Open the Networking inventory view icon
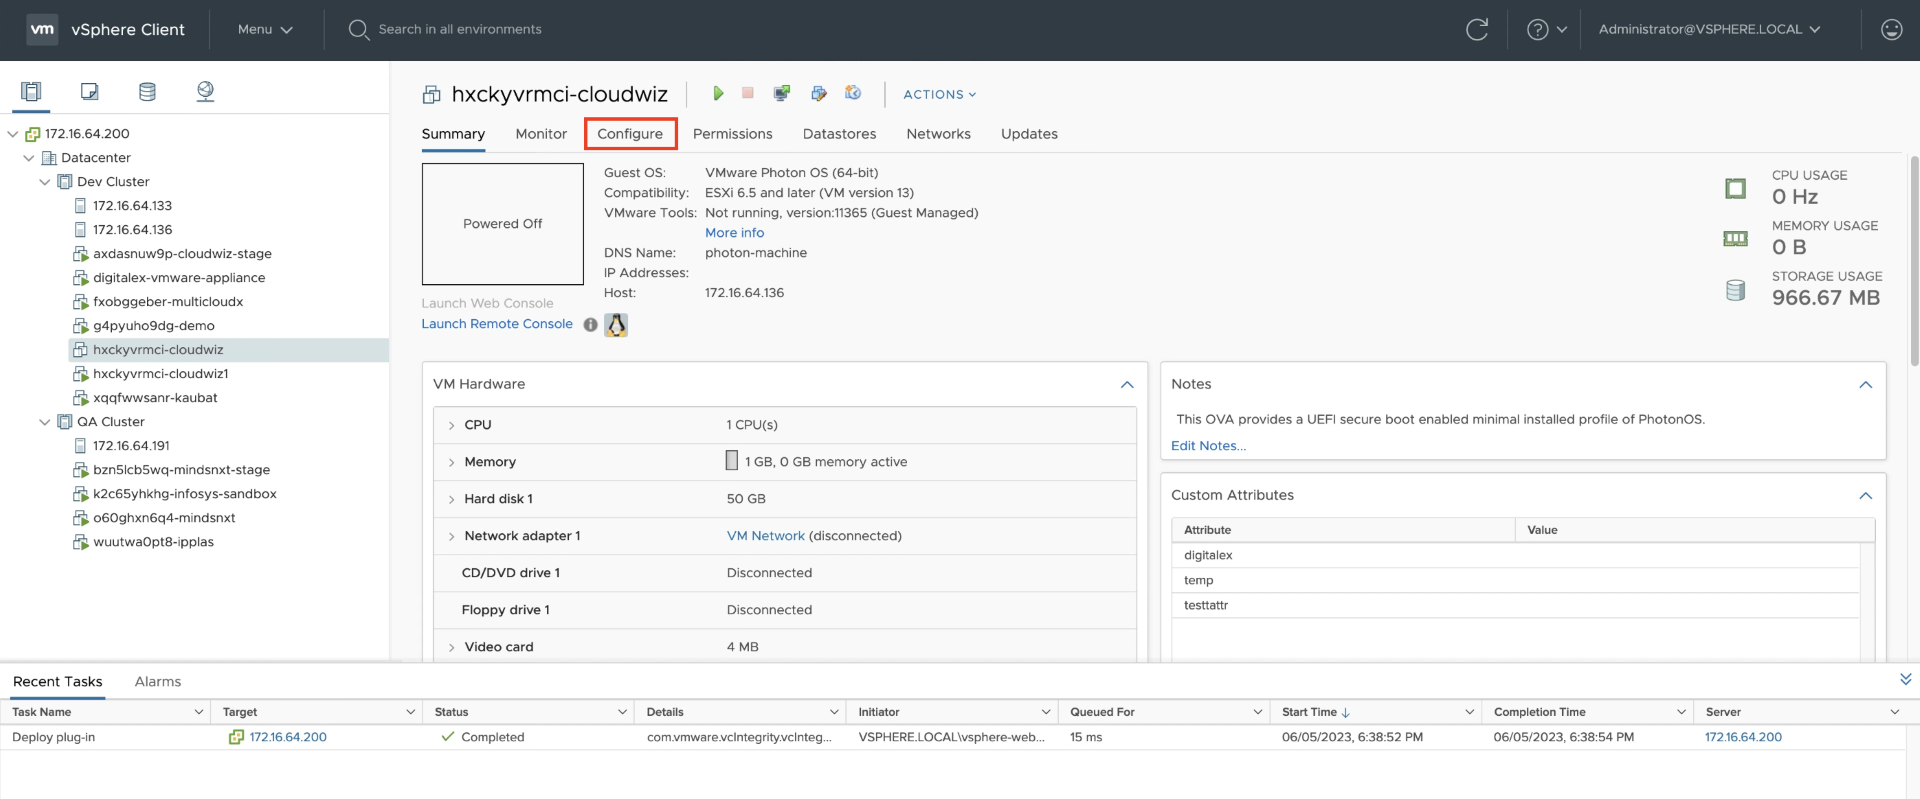 coord(205,92)
